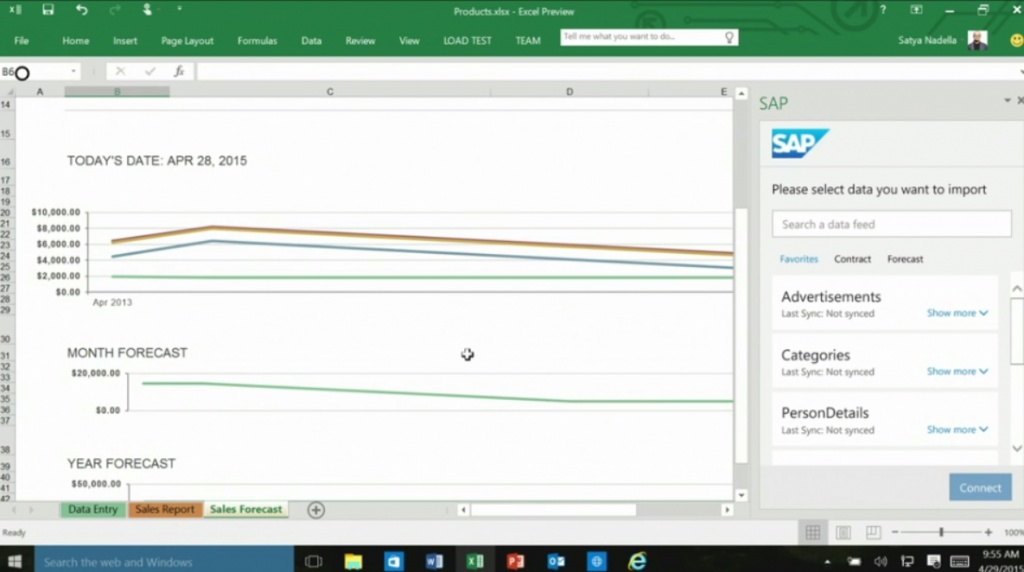
Task: Click the Connect button in the SAP pane
Action: 979,488
